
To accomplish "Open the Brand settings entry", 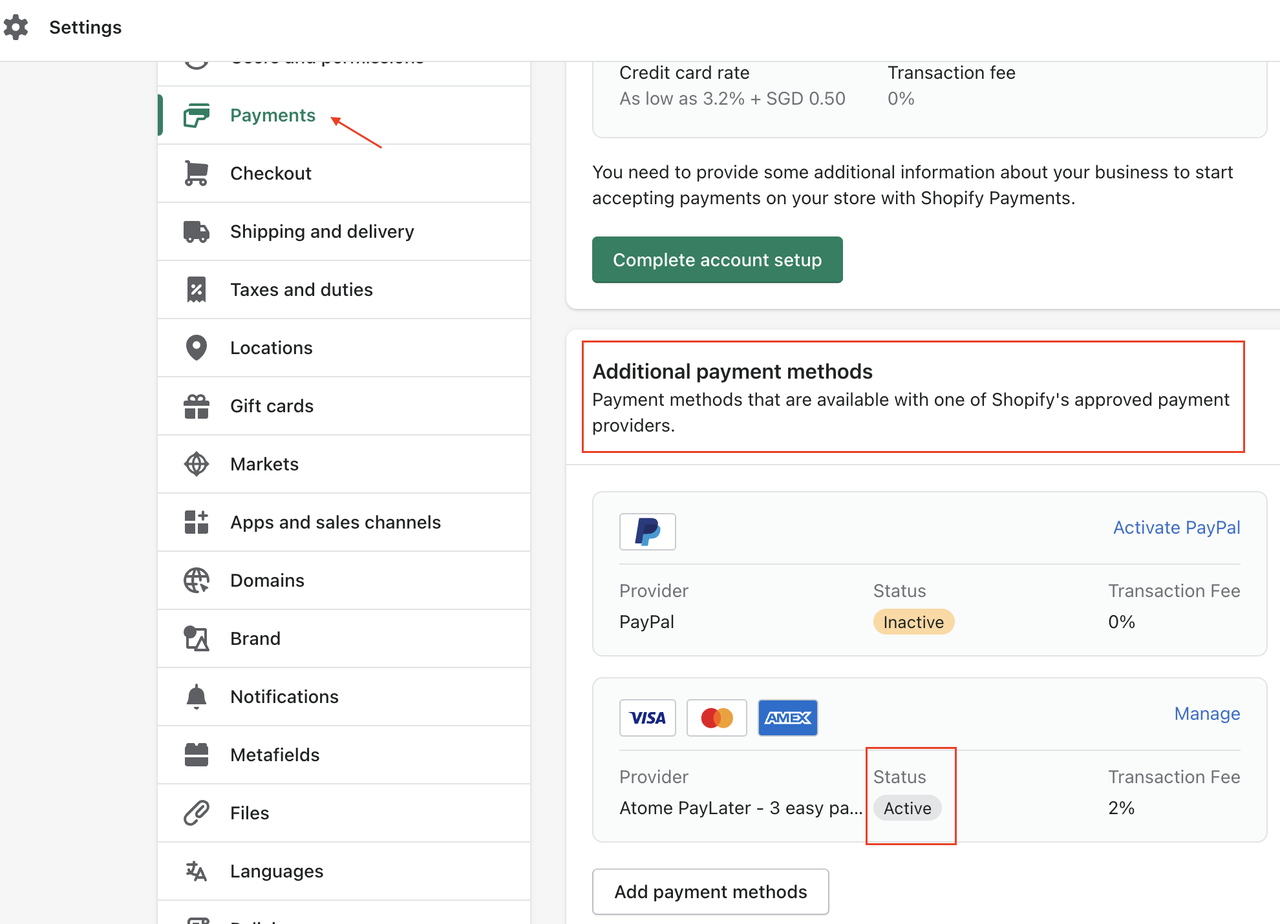I will coord(255,638).
